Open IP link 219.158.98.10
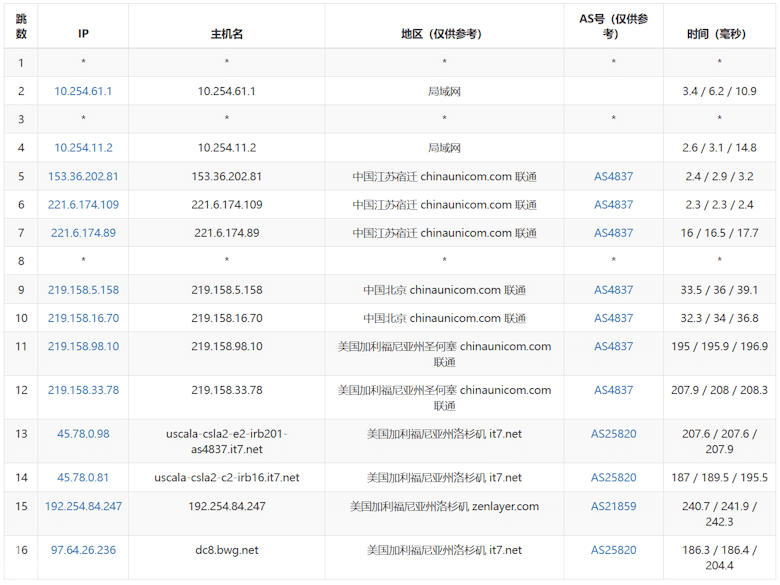Image resolution: width=780 pixels, height=585 pixels. (x=83, y=346)
